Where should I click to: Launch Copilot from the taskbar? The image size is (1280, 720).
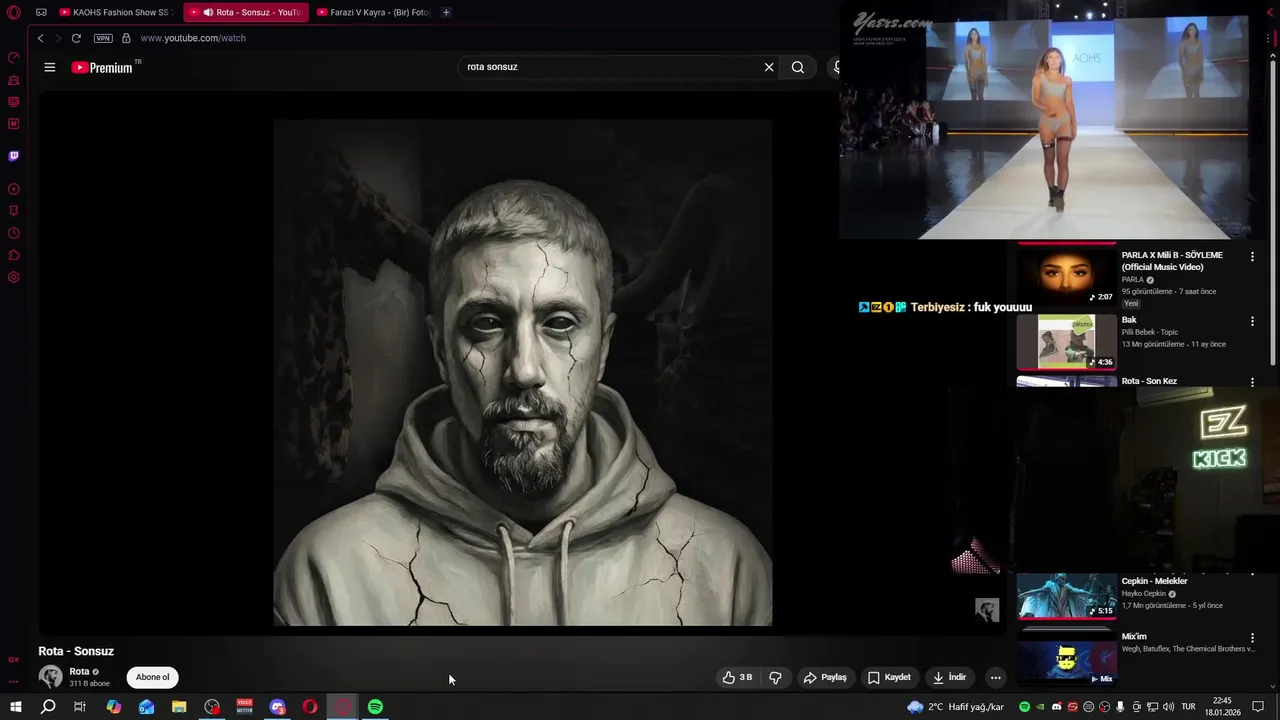pos(114,707)
